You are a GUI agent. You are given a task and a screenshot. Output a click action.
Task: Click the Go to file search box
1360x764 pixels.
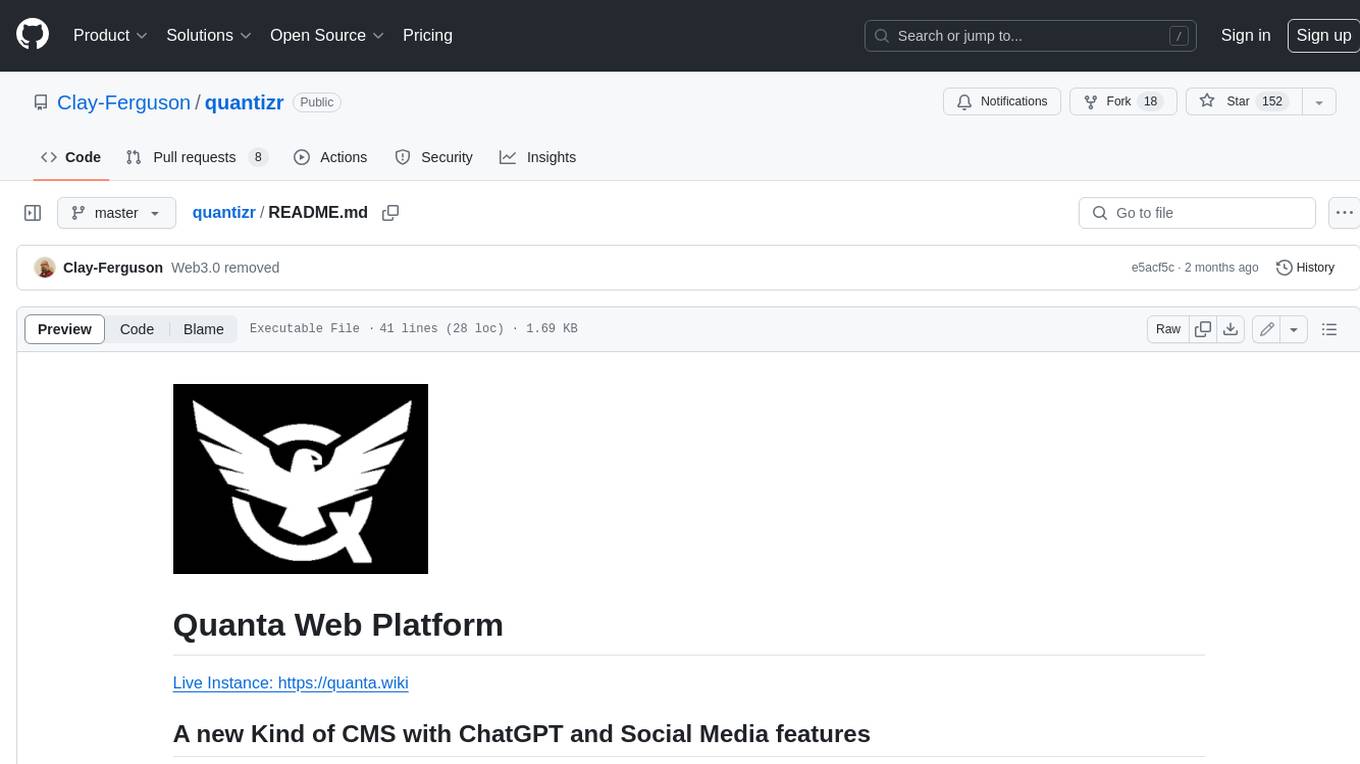1197,213
